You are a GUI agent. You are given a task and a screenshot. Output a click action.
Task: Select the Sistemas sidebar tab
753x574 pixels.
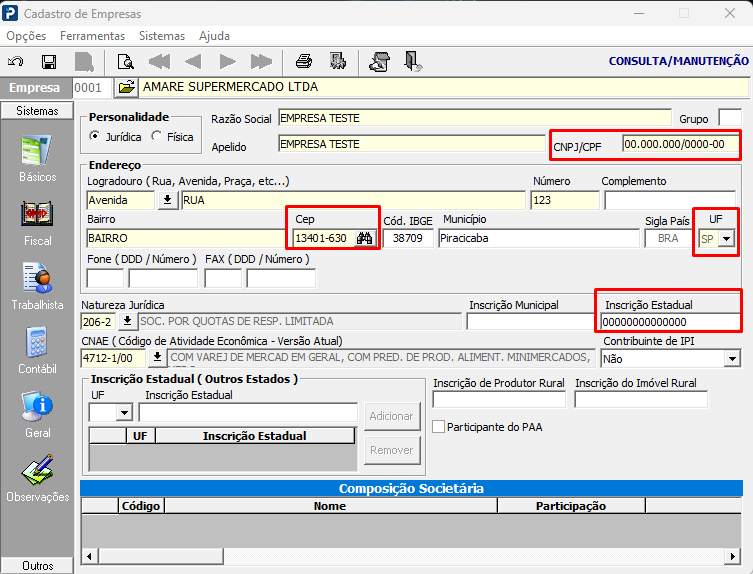click(x=37, y=110)
